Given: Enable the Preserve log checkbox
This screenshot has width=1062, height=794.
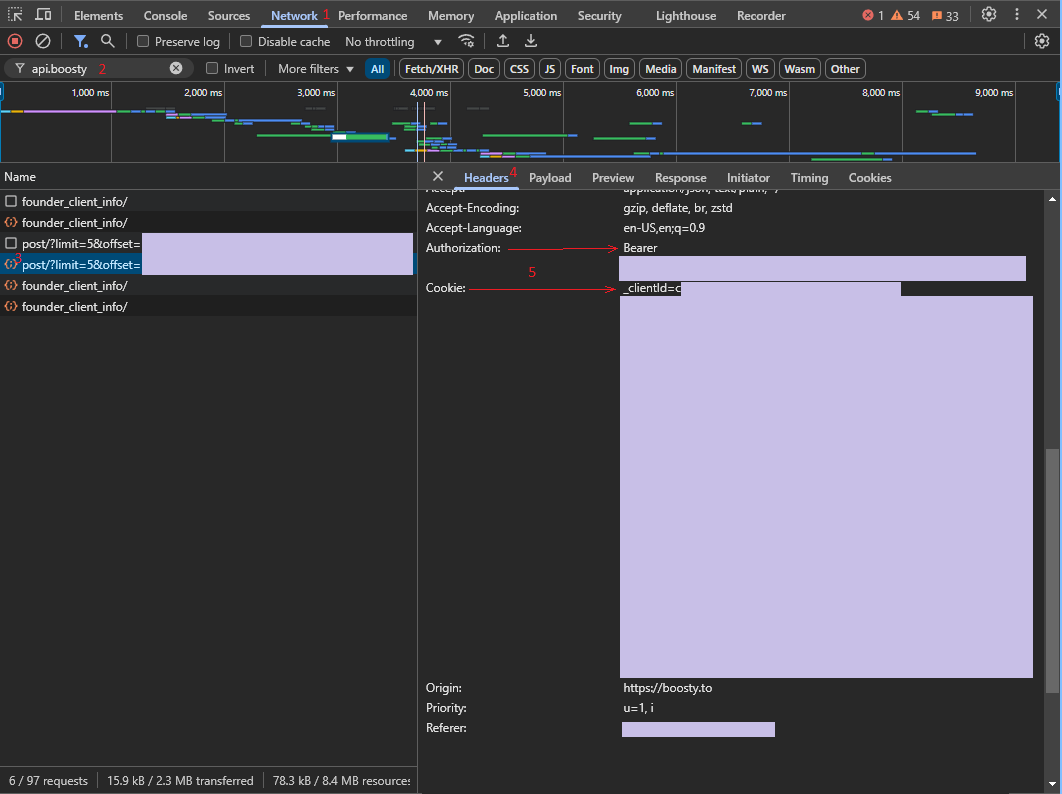Looking at the screenshot, I should 143,41.
